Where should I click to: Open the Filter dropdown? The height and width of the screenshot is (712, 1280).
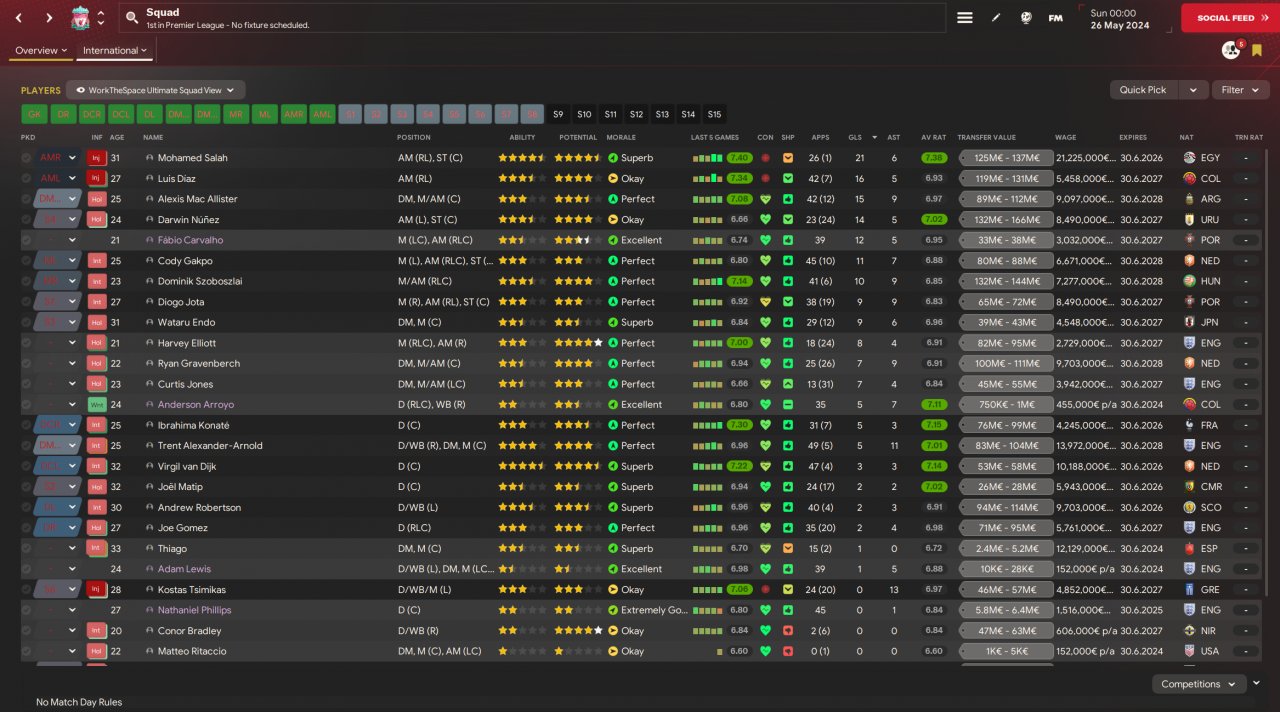click(1241, 90)
